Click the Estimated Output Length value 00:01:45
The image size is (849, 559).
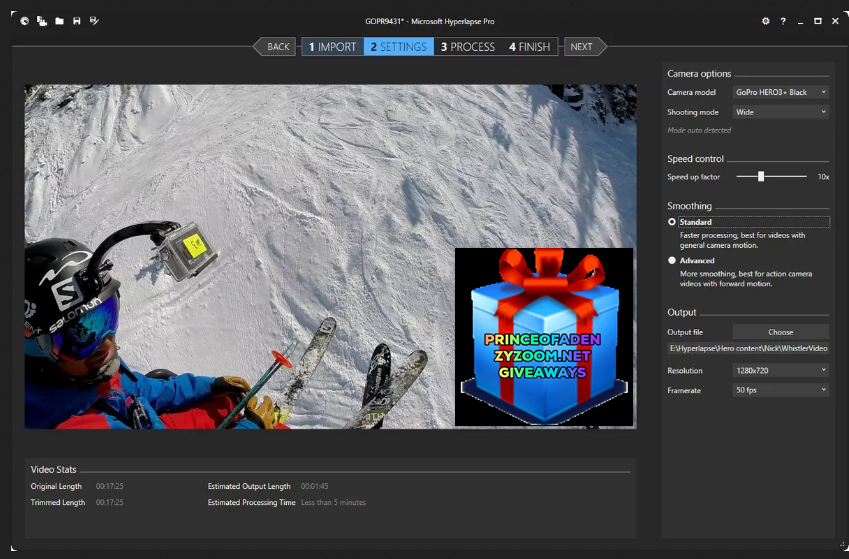[315, 486]
